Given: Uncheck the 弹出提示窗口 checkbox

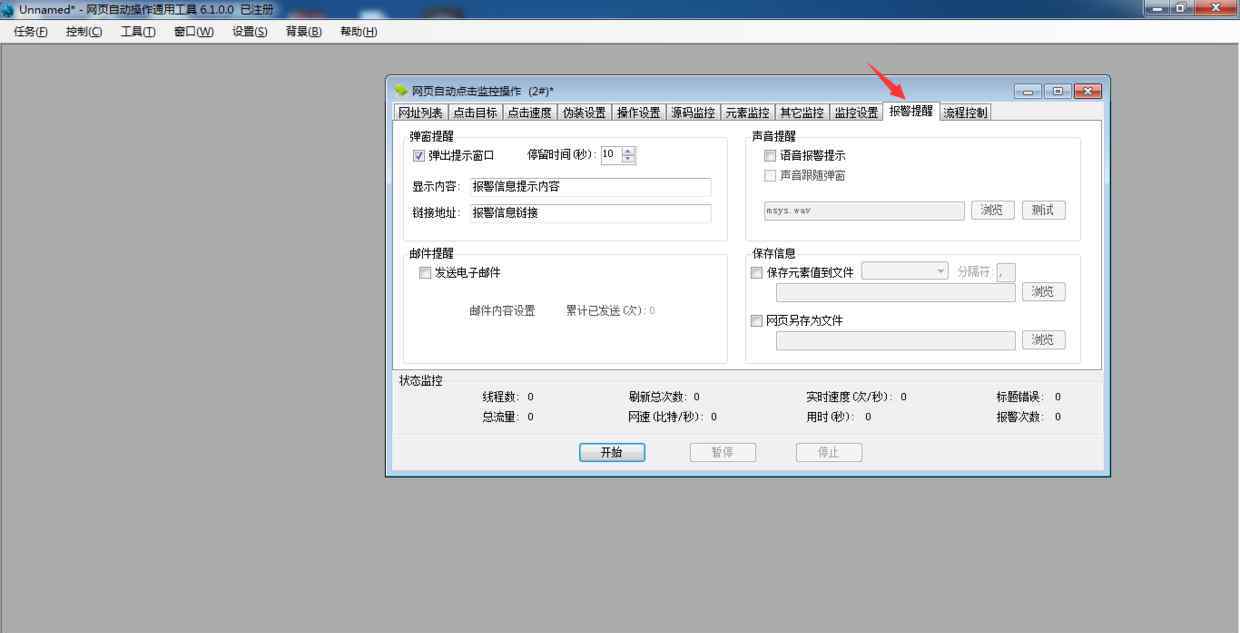Looking at the screenshot, I should tap(419, 155).
